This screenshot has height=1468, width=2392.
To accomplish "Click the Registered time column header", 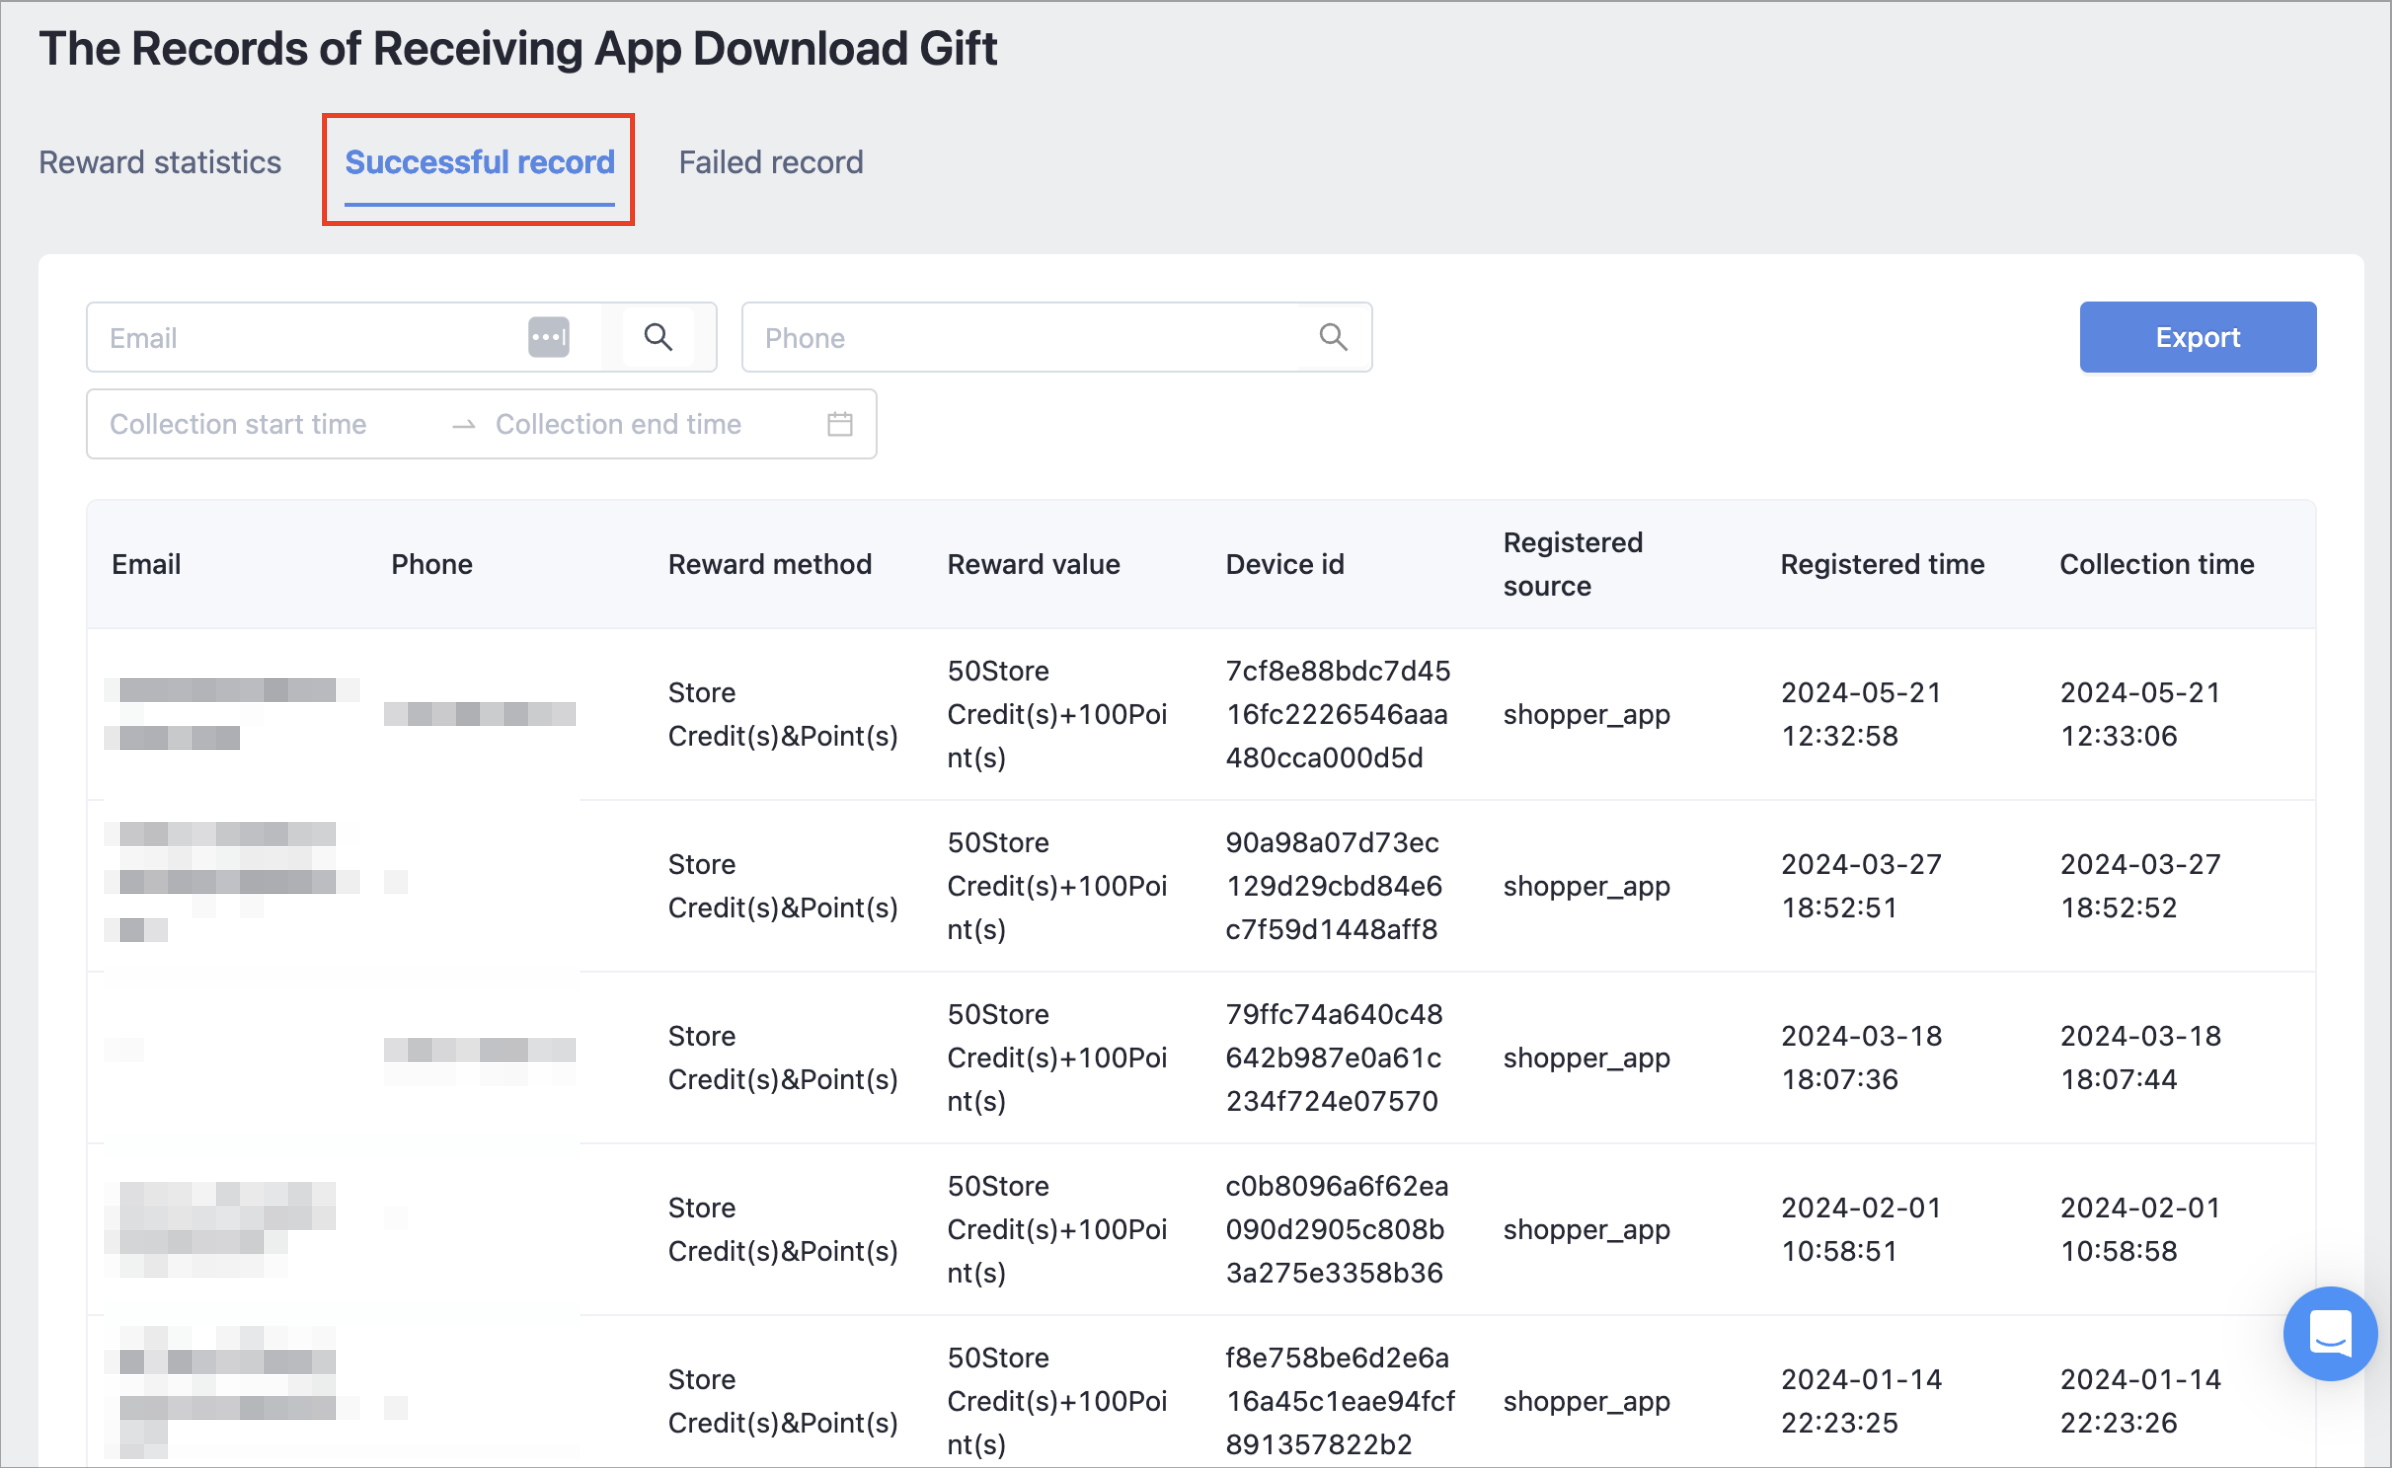I will pos(1882,564).
